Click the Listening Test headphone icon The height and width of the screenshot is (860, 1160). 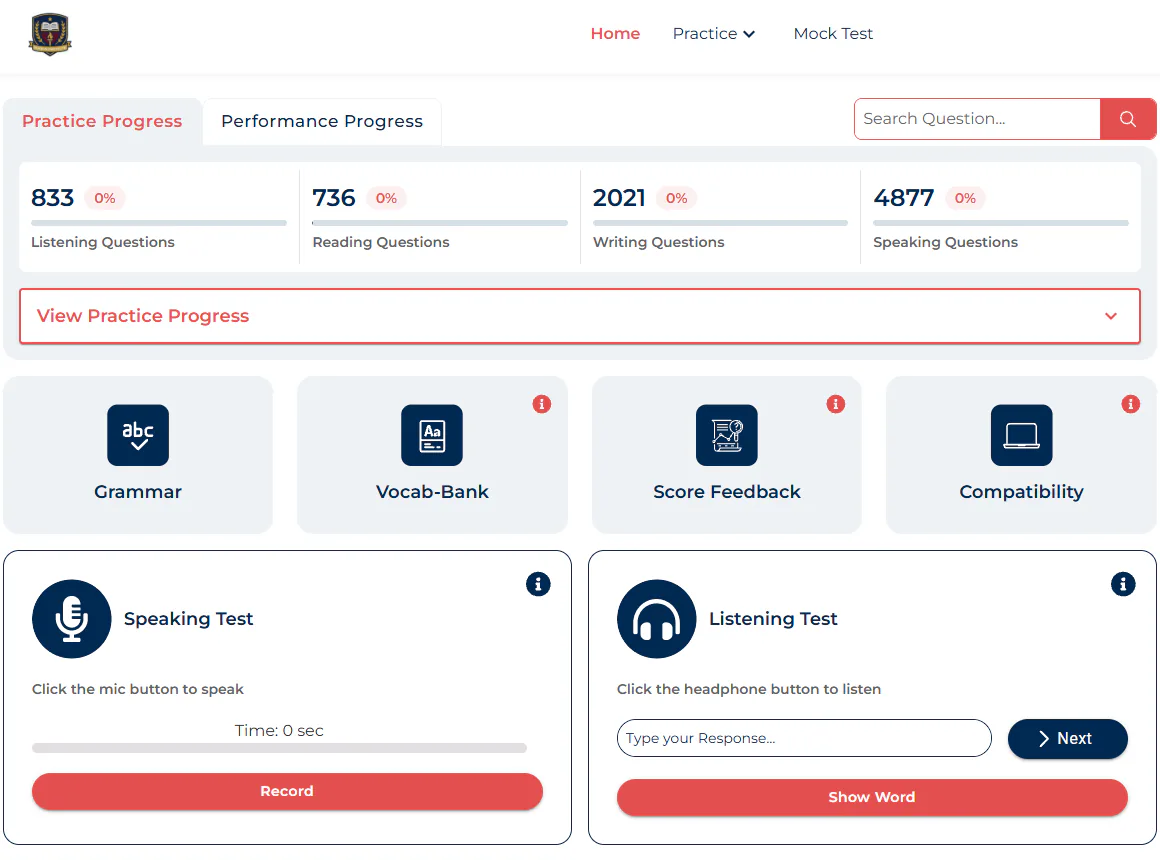tap(657, 619)
